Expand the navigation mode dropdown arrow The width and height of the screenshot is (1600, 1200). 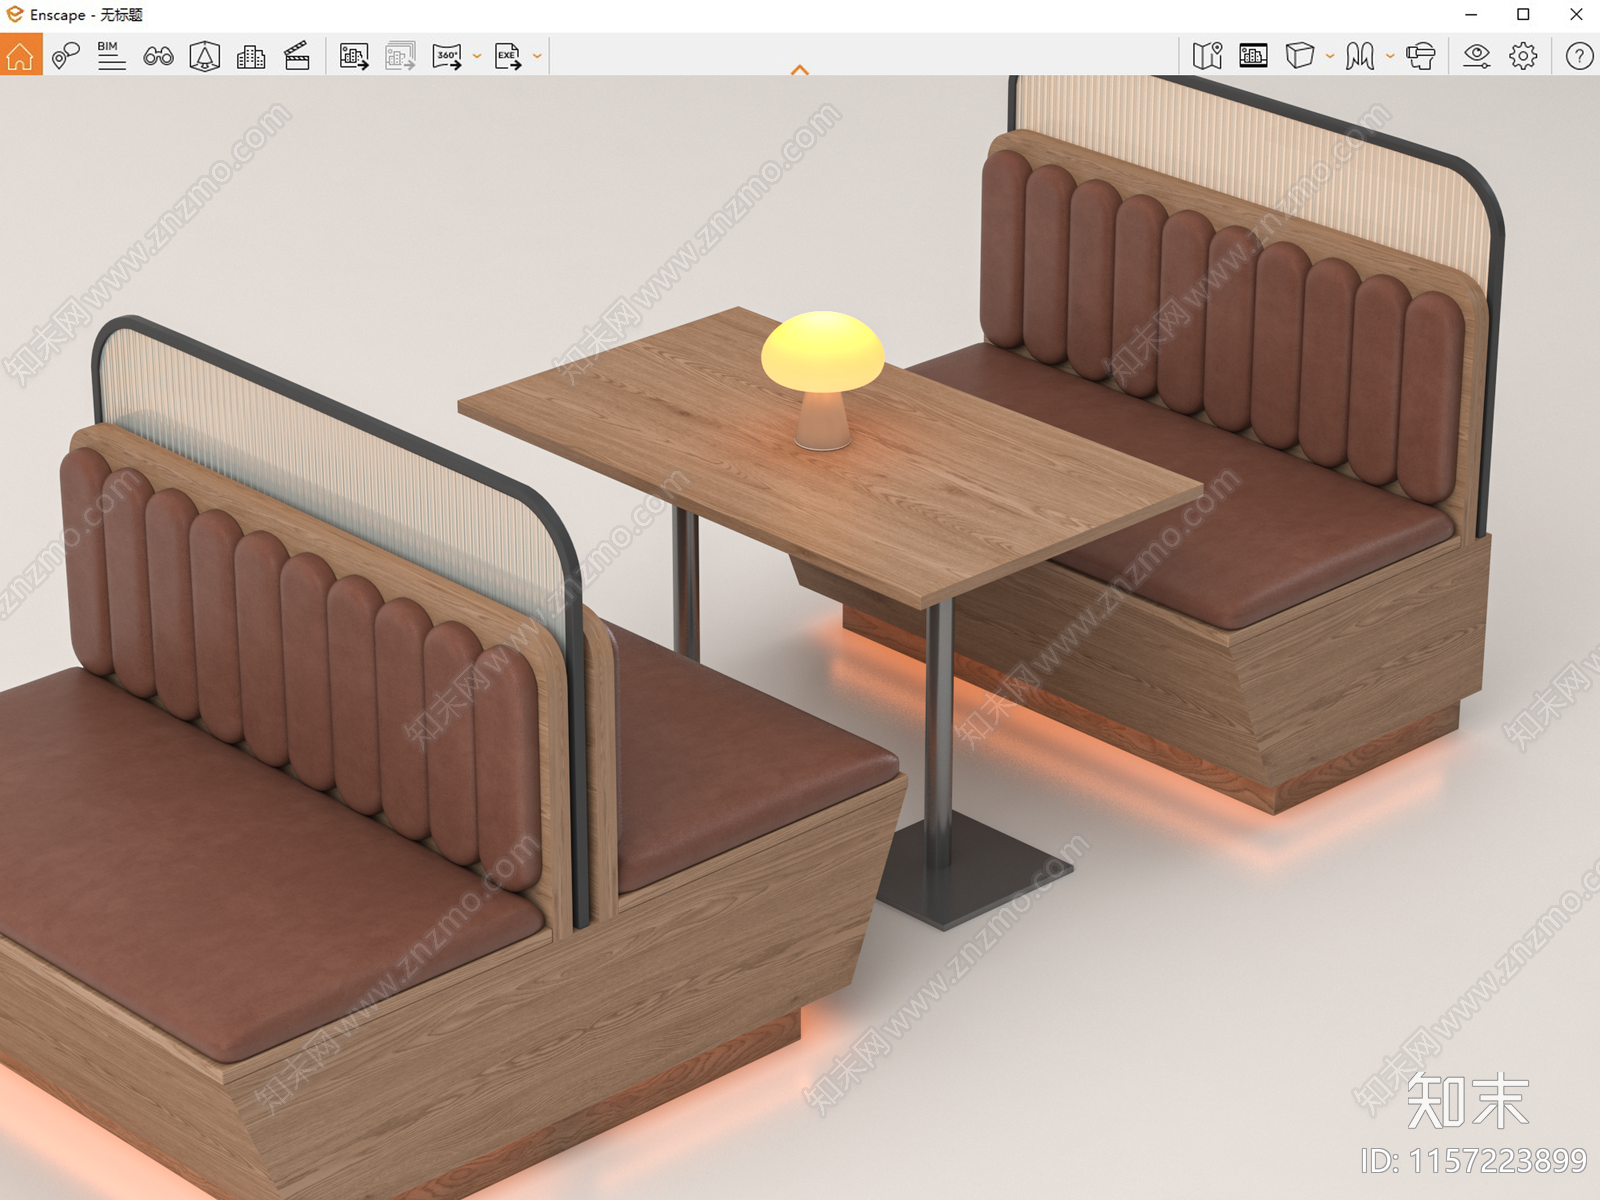pos(1390,56)
